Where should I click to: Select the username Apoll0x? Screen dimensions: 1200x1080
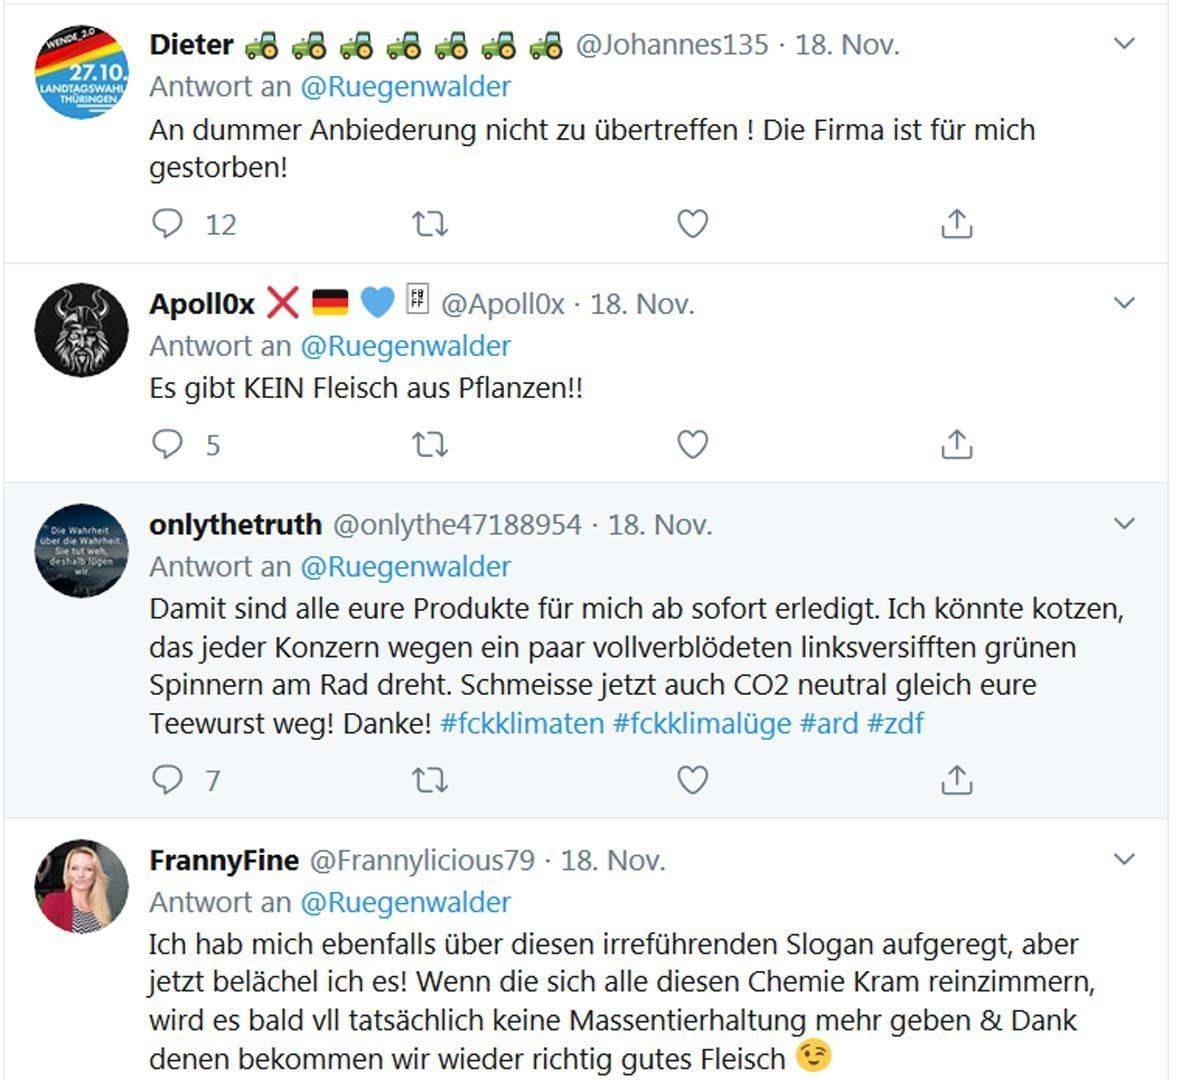coord(200,303)
